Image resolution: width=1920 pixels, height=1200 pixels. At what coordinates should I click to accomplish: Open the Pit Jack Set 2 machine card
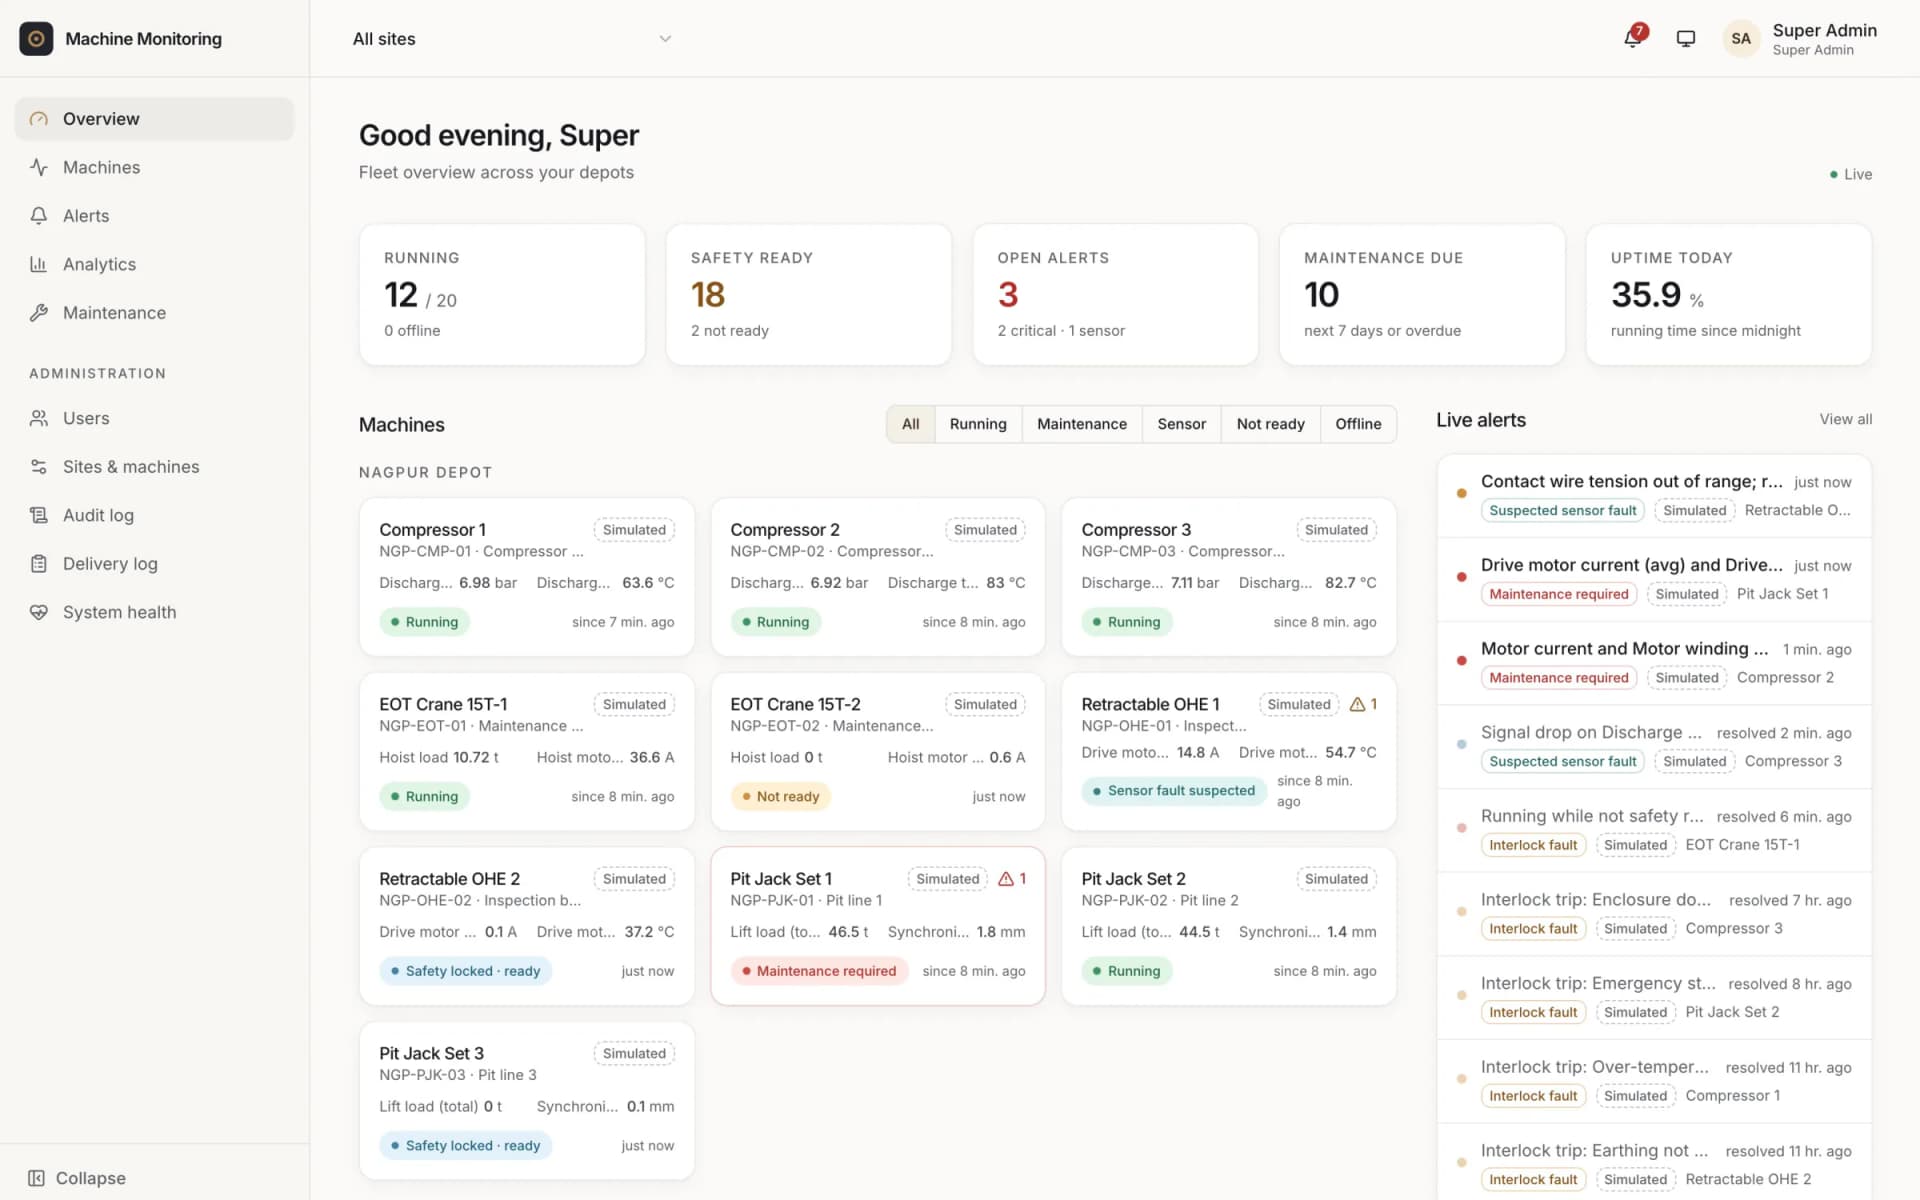(x=1229, y=926)
